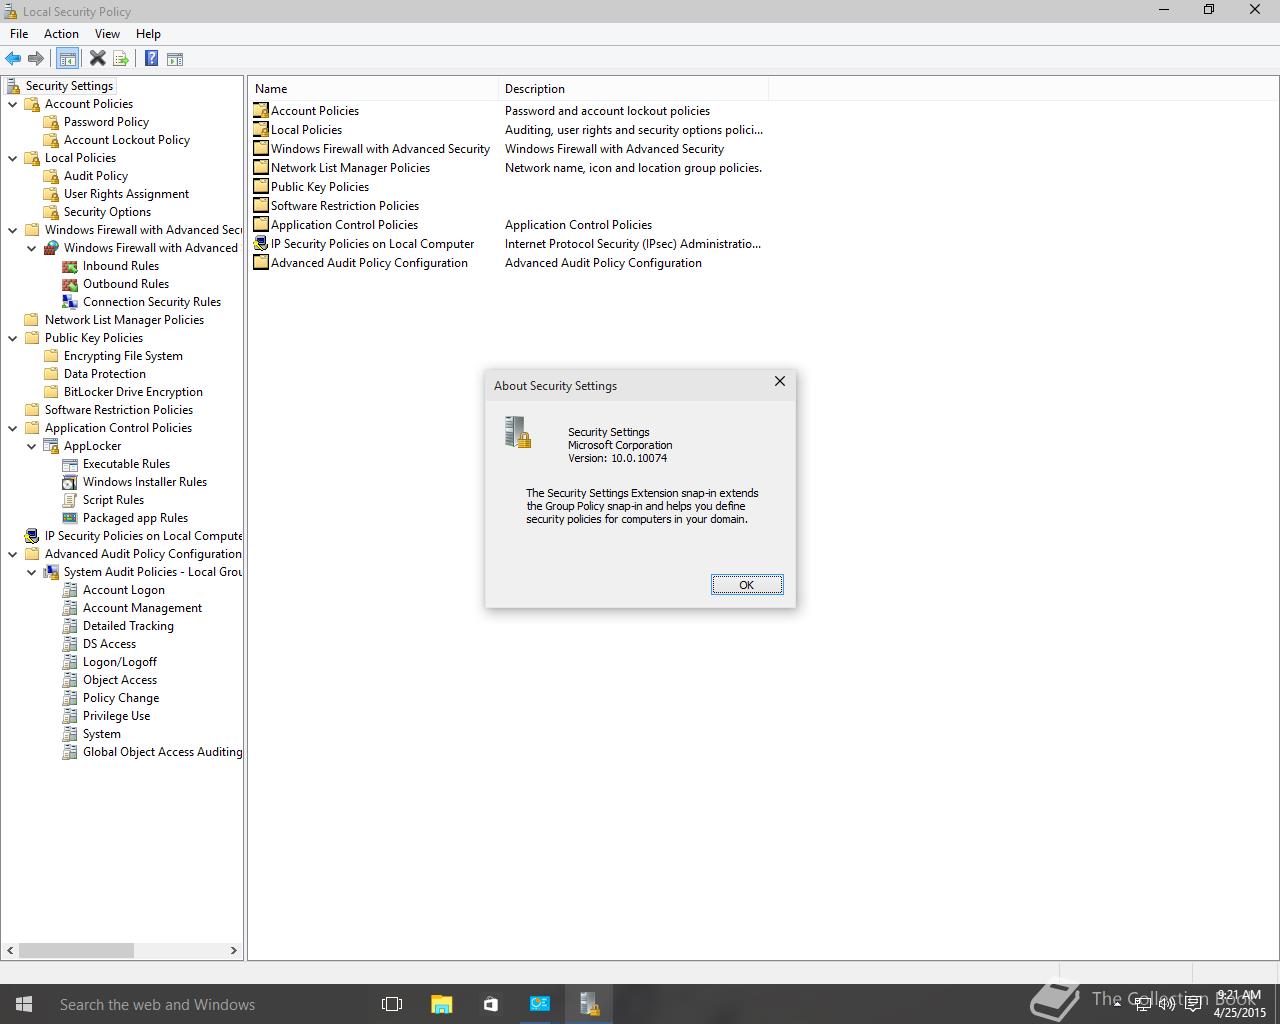Screen dimensions: 1280x1024
Task: Click the Windows Installer Rules icon
Action: (x=70, y=482)
